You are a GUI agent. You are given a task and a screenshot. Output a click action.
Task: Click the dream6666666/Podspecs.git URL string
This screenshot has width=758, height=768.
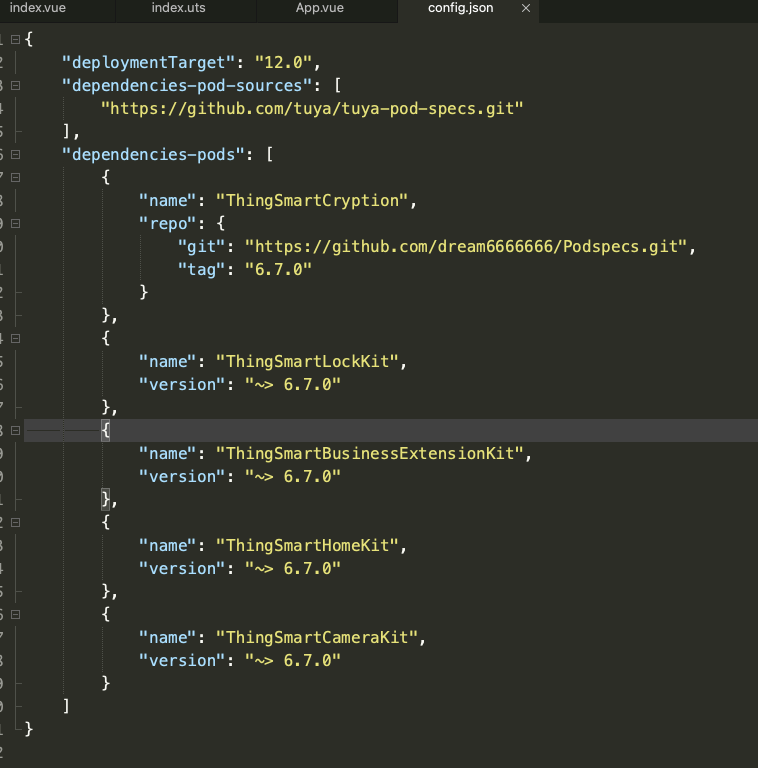466,246
